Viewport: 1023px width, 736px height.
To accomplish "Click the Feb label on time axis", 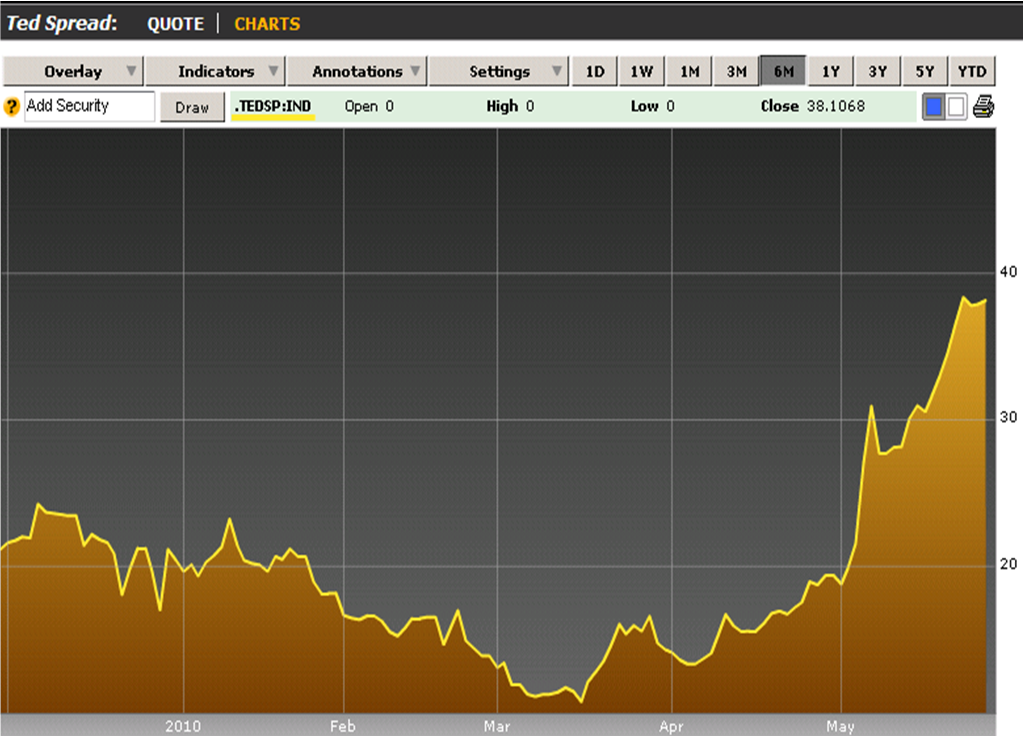I will 343,726.
